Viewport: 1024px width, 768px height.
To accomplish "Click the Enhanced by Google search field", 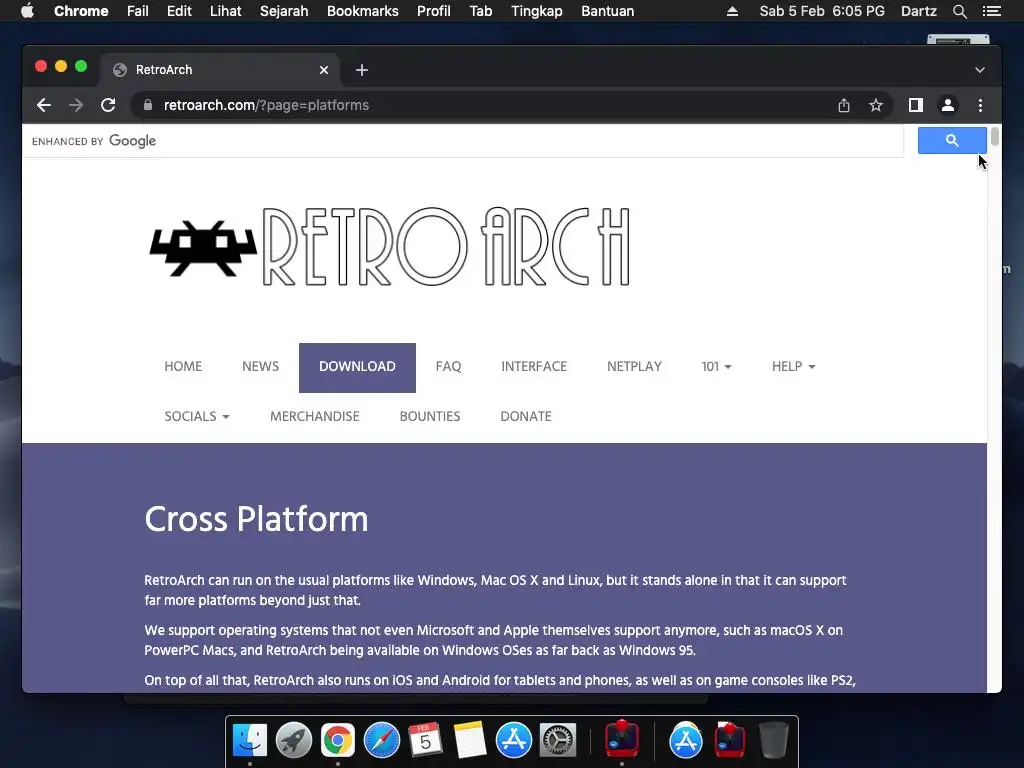I will pyautogui.click(x=463, y=141).
